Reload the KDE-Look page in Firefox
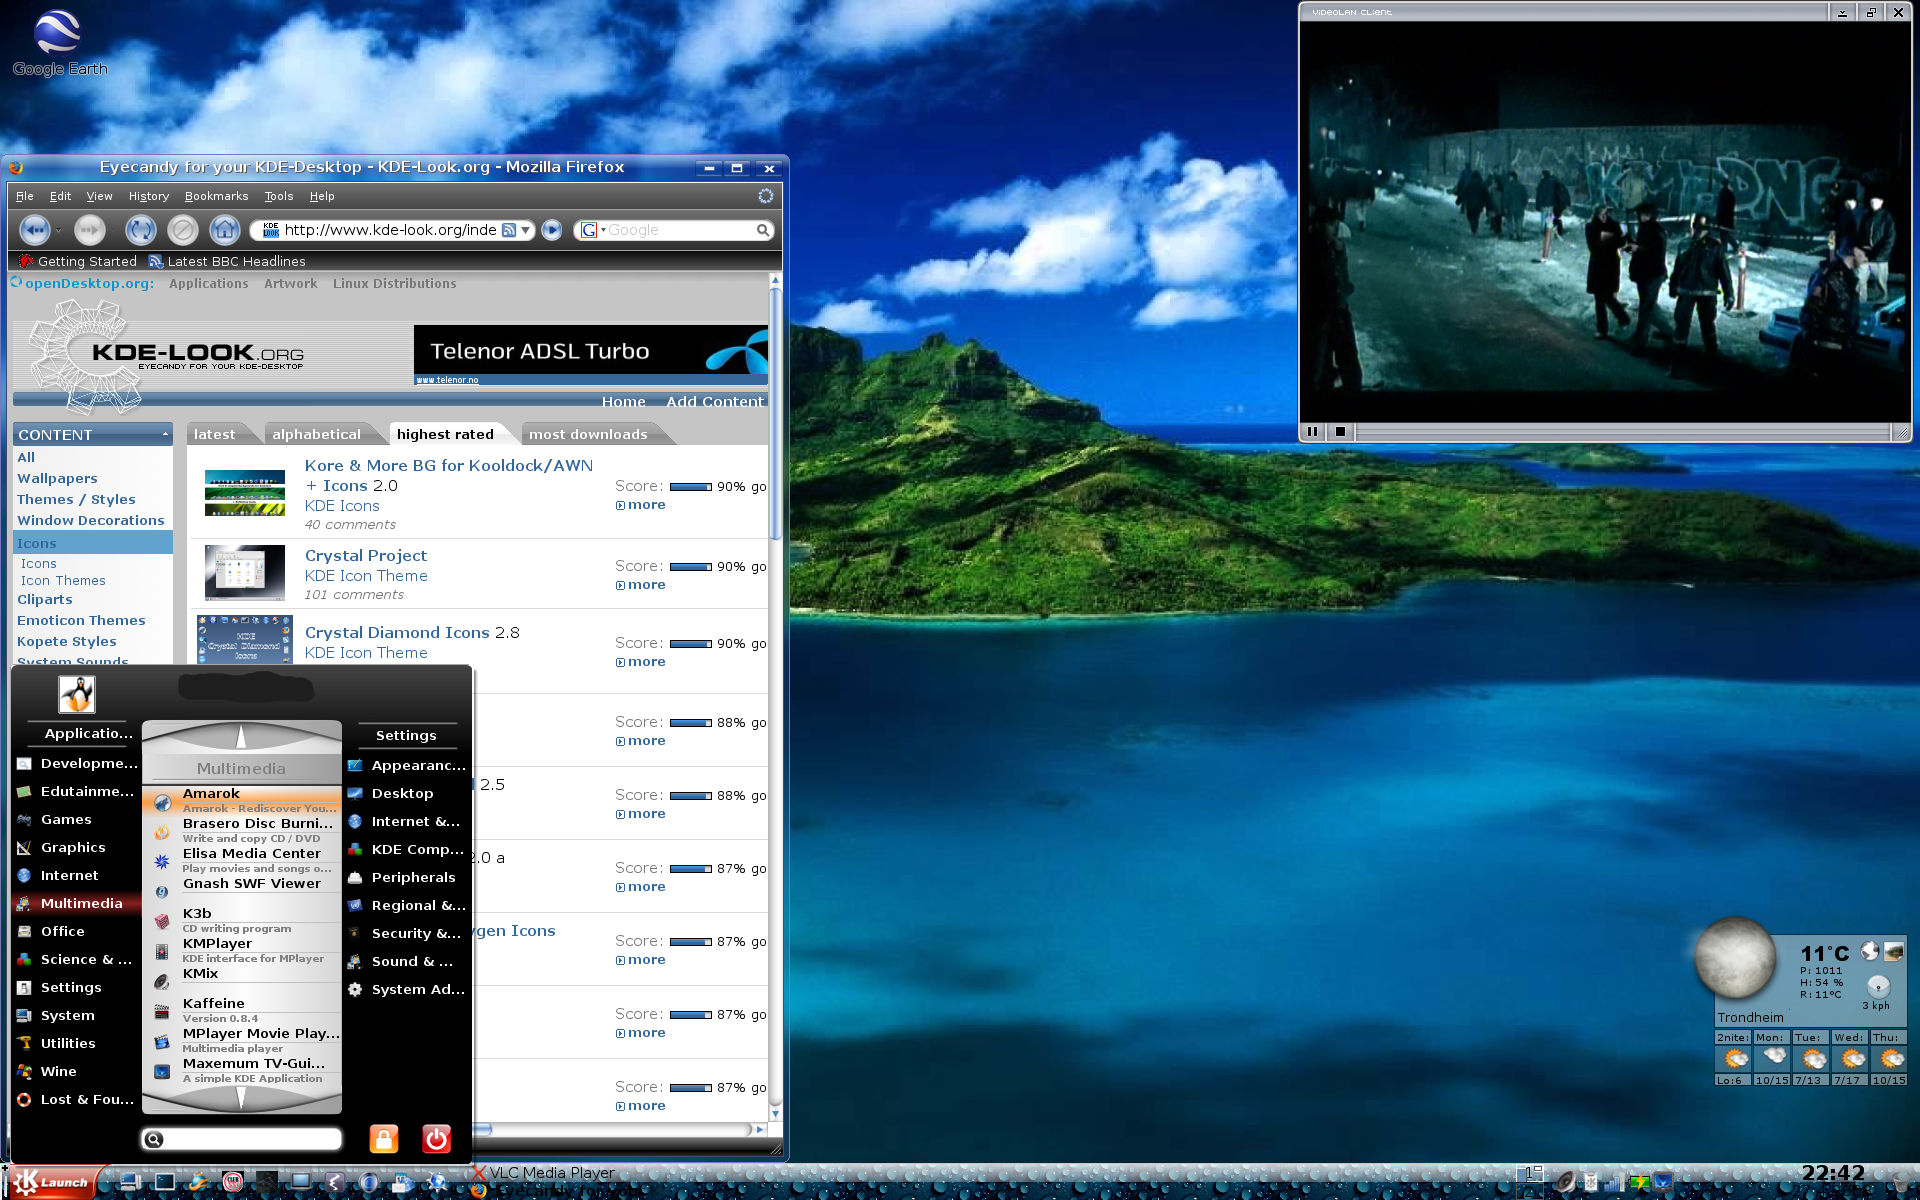Image resolution: width=1920 pixels, height=1200 pixels. tap(140, 230)
